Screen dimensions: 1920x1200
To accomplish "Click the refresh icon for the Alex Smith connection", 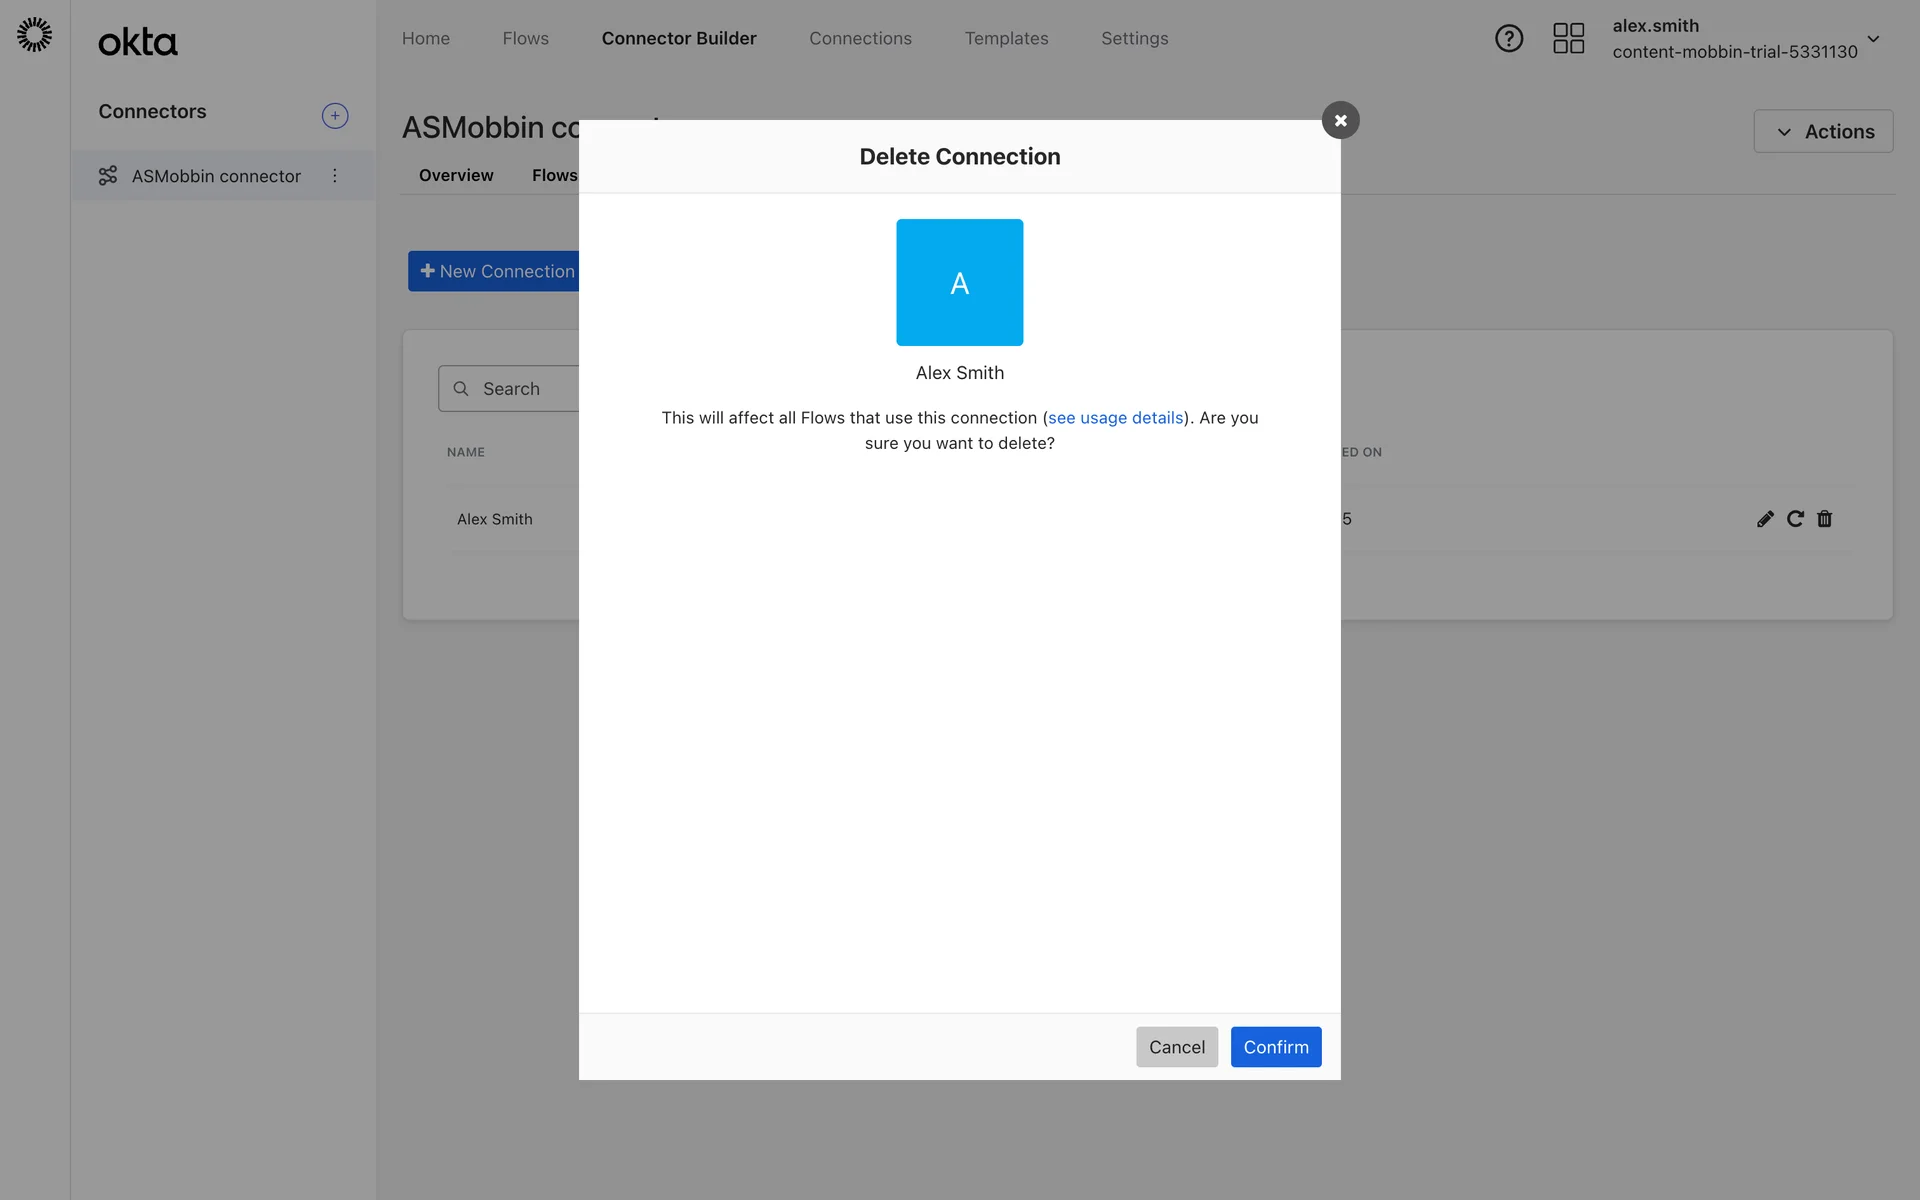I will pos(1795,519).
